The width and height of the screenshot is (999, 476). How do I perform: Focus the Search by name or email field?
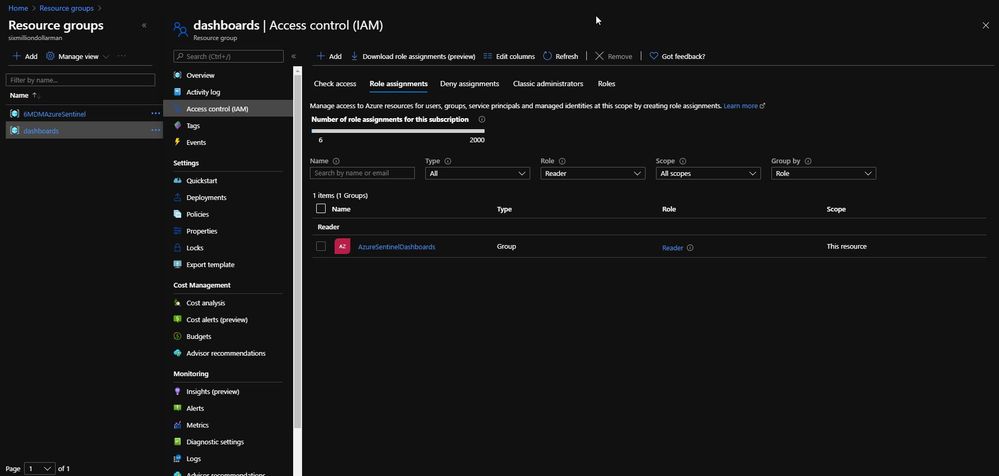point(362,173)
